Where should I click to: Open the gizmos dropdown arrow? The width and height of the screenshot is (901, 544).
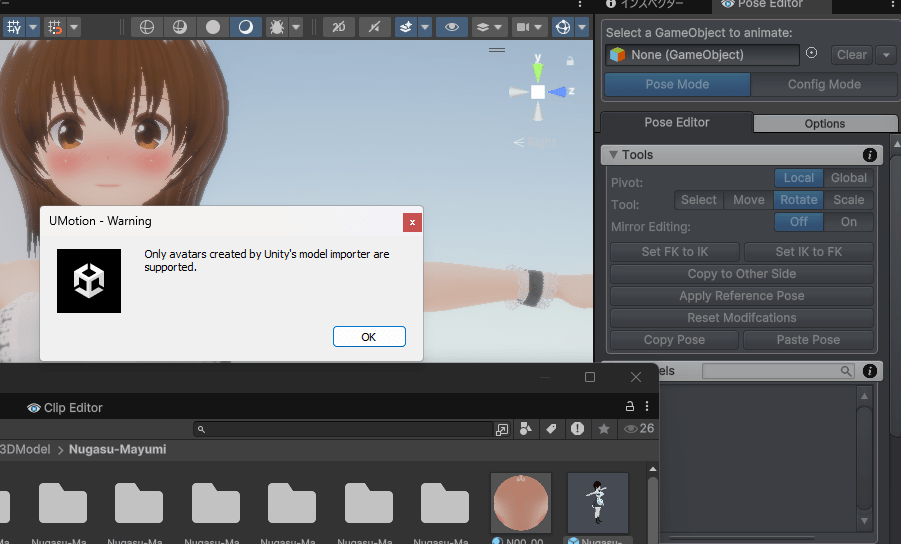coord(582,27)
